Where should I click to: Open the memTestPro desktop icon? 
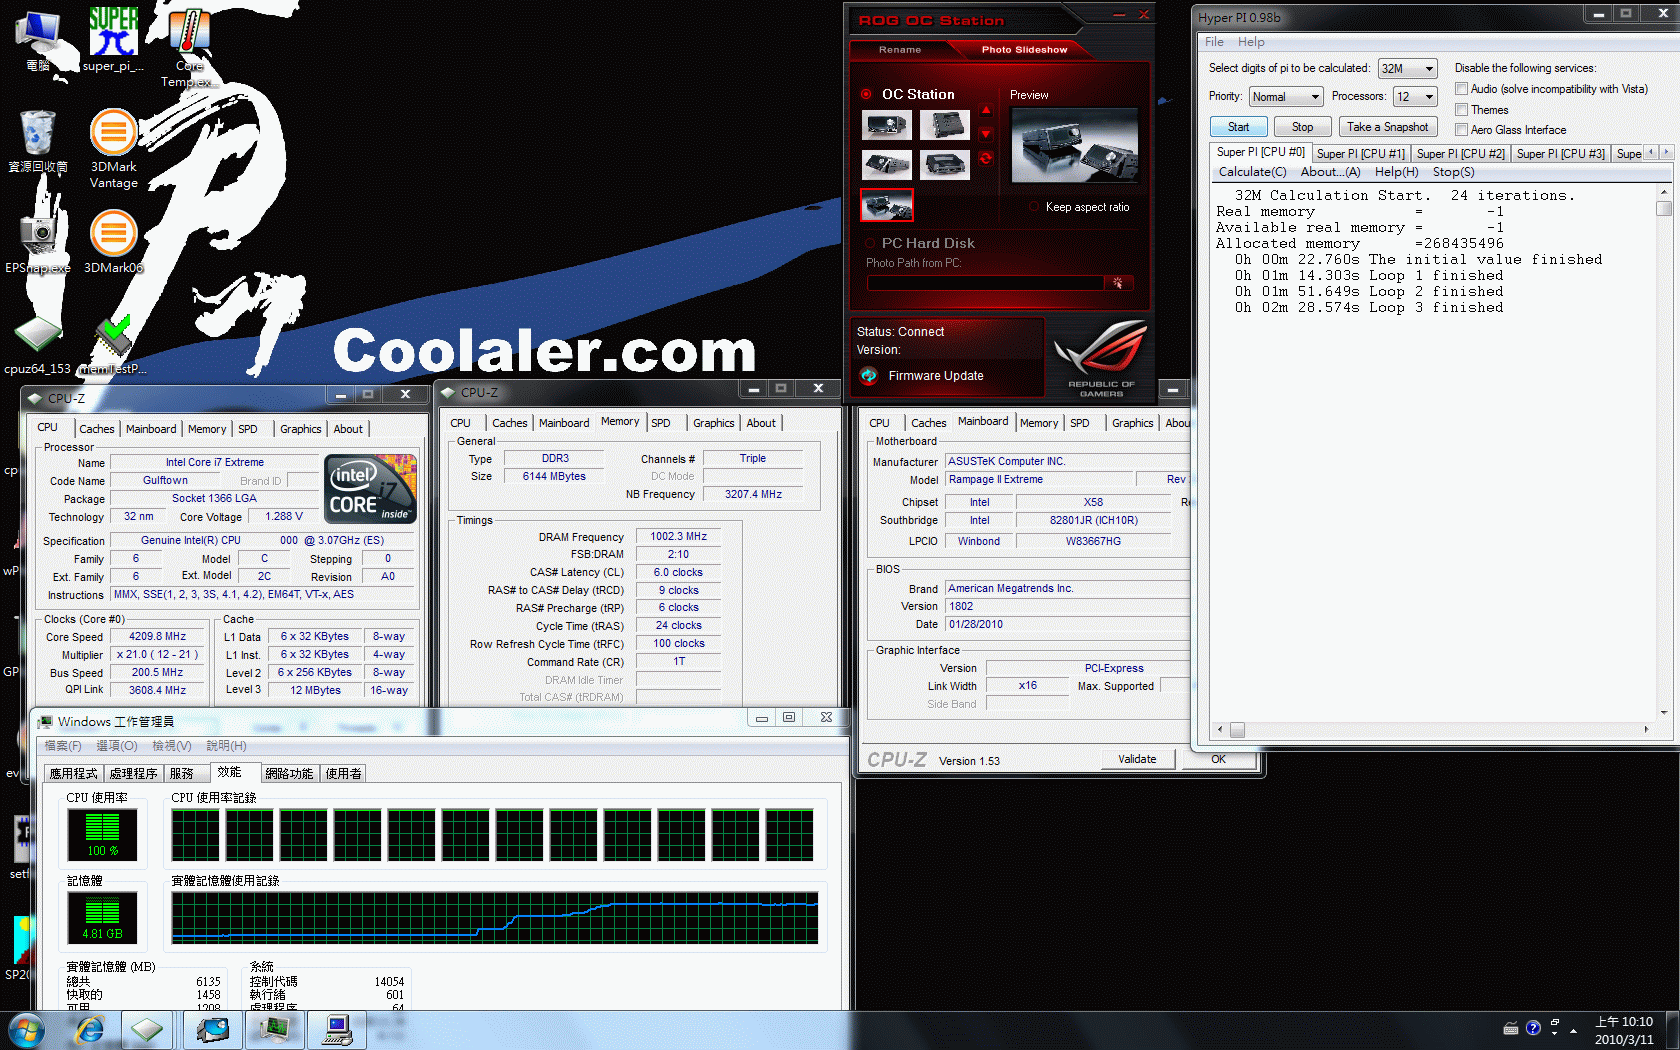point(113,345)
